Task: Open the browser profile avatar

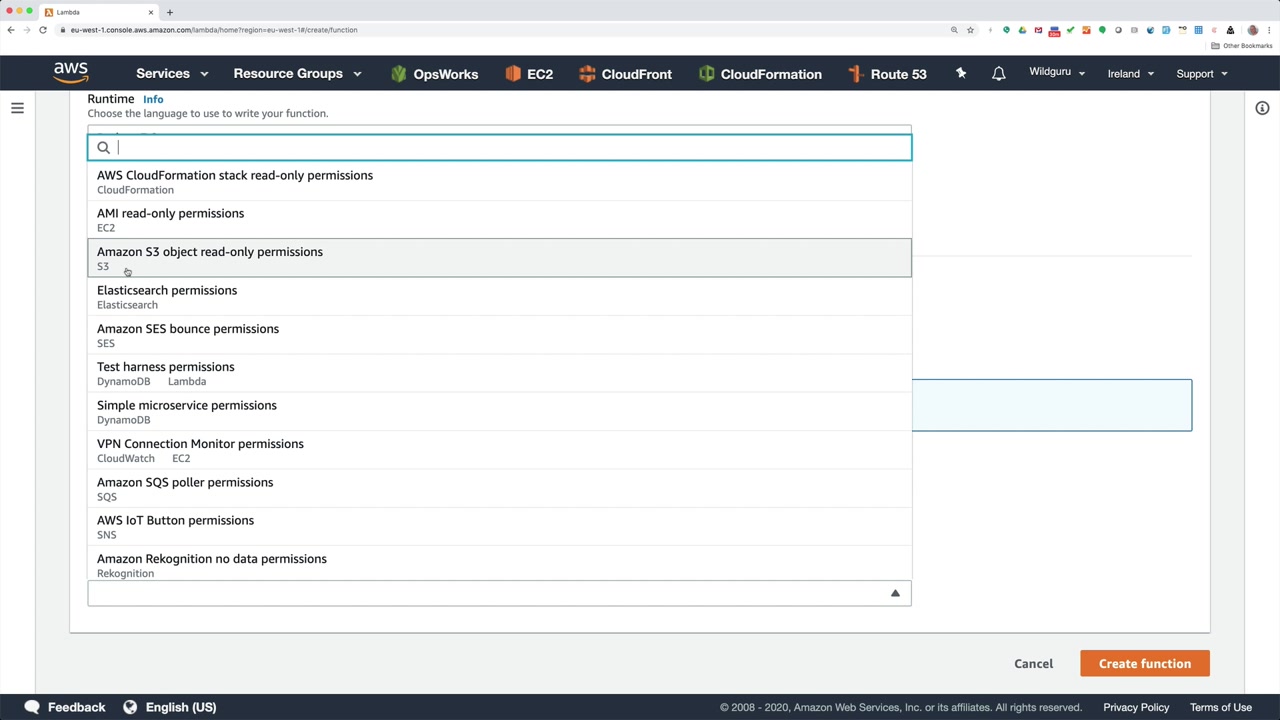Action: coord(1252,30)
